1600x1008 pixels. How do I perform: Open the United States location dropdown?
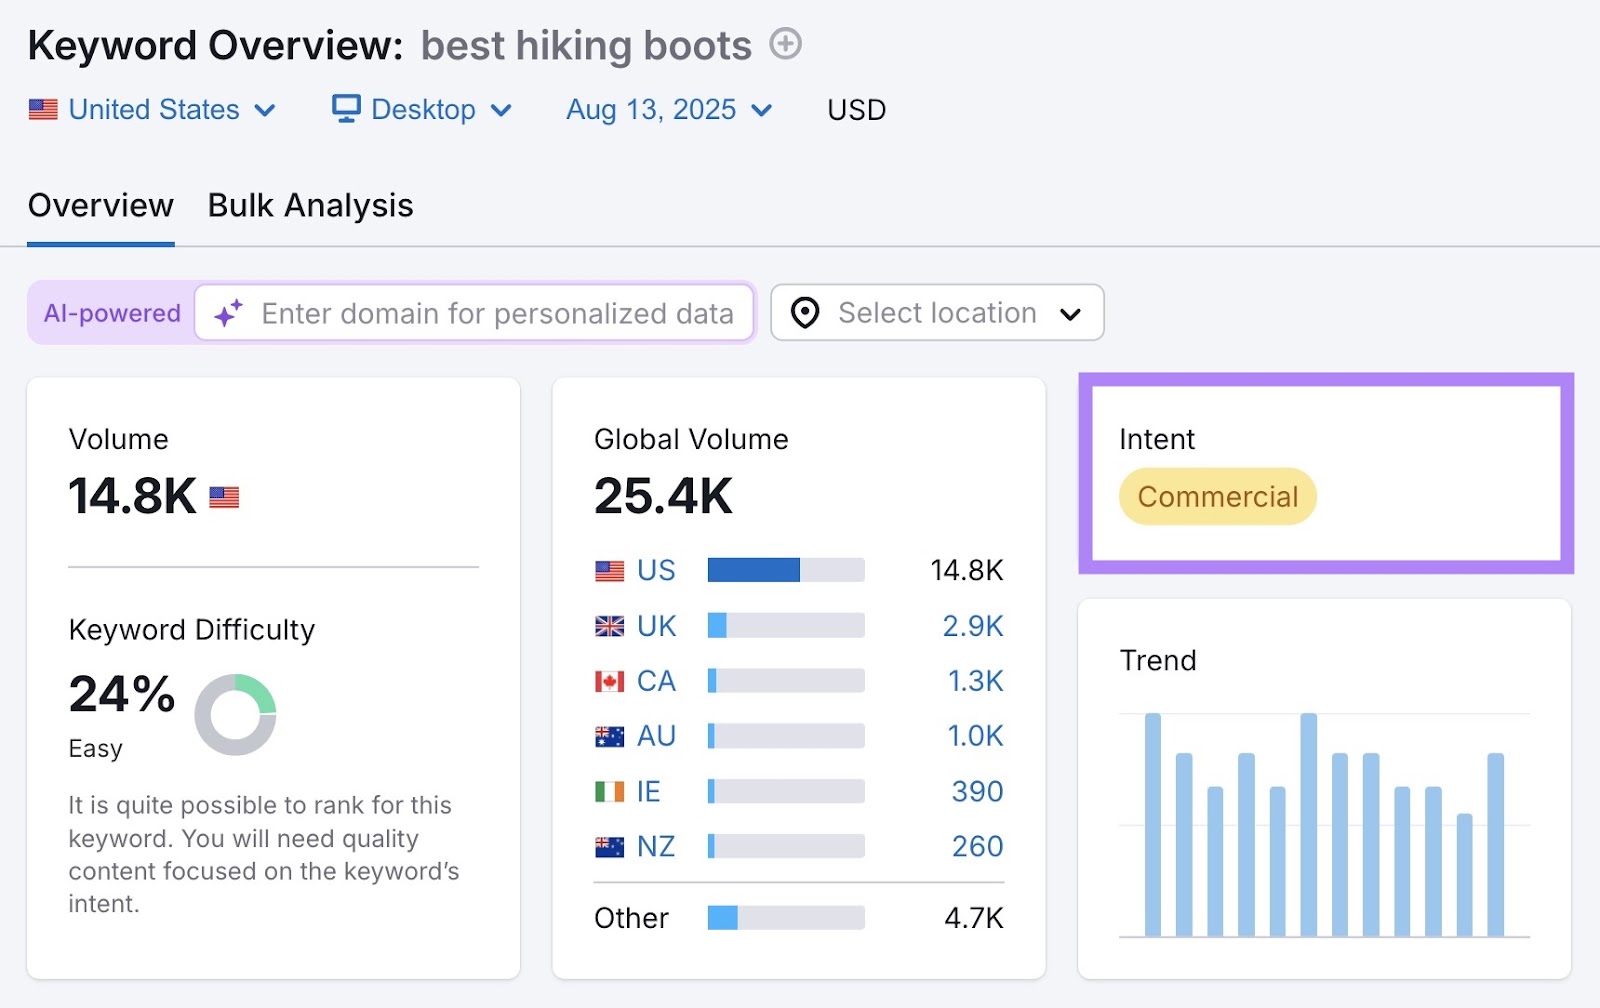265,110
